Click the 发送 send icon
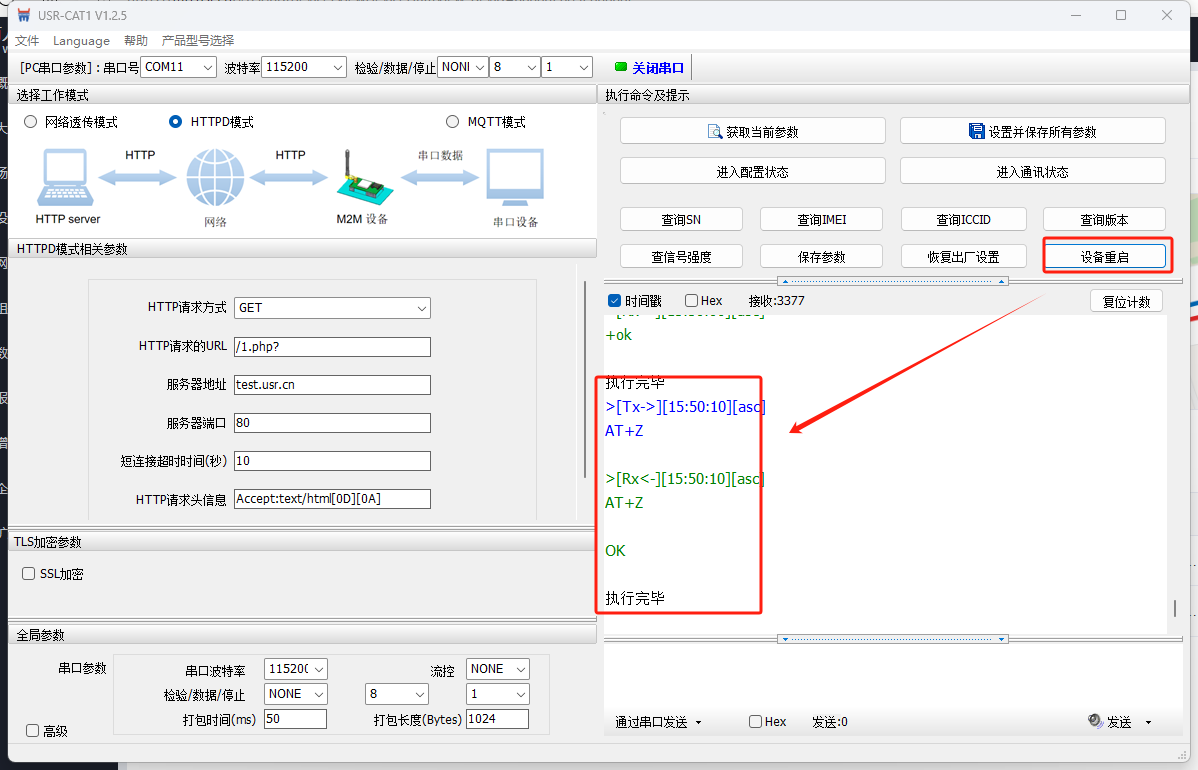 pos(1096,721)
